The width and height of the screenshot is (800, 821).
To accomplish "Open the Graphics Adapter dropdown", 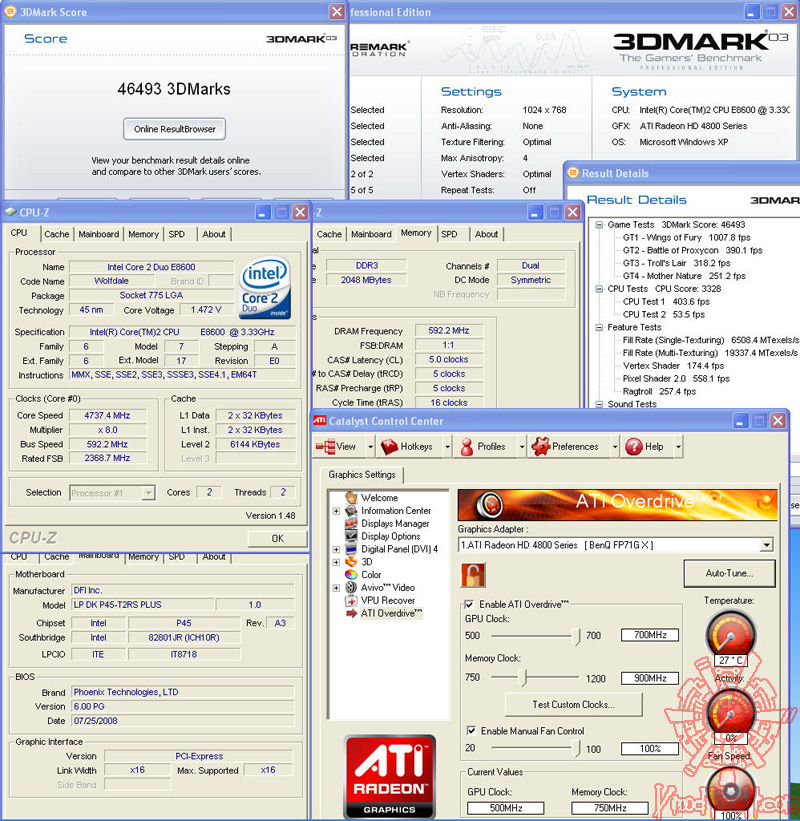I will pyautogui.click(x=766, y=545).
